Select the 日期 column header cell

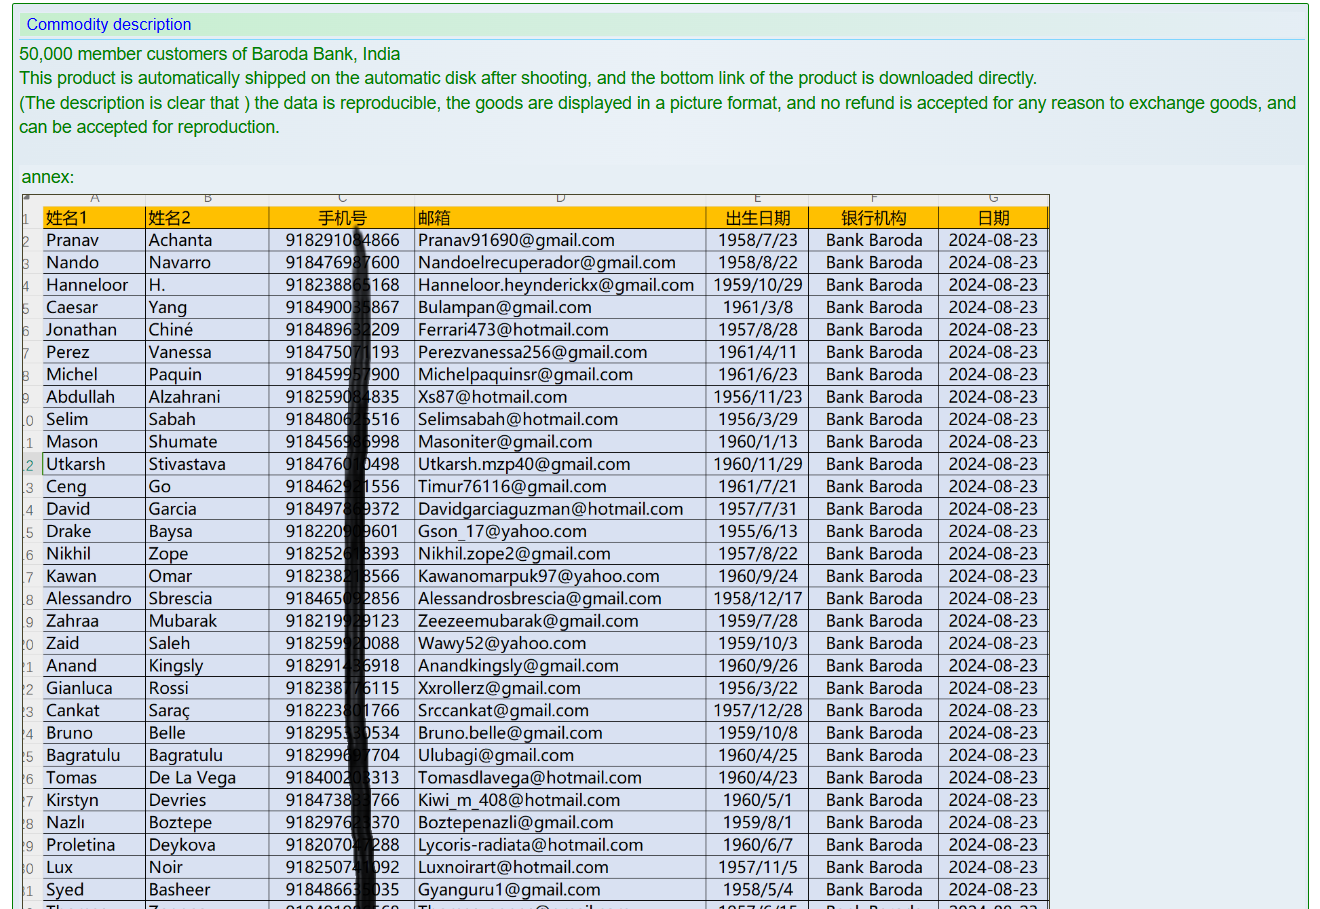tap(993, 218)
